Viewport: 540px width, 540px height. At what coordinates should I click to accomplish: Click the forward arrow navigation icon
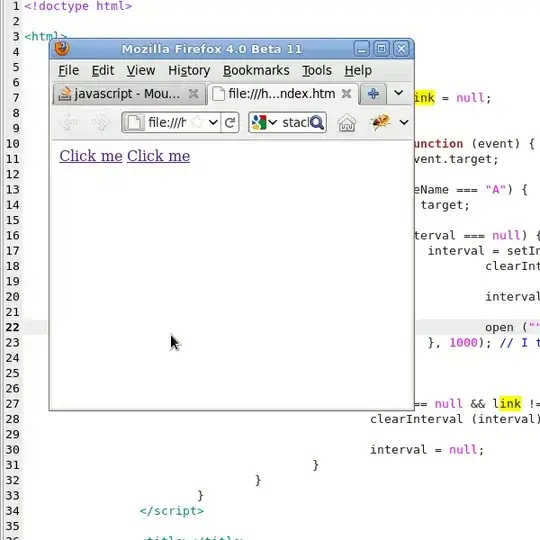(101, 122)
